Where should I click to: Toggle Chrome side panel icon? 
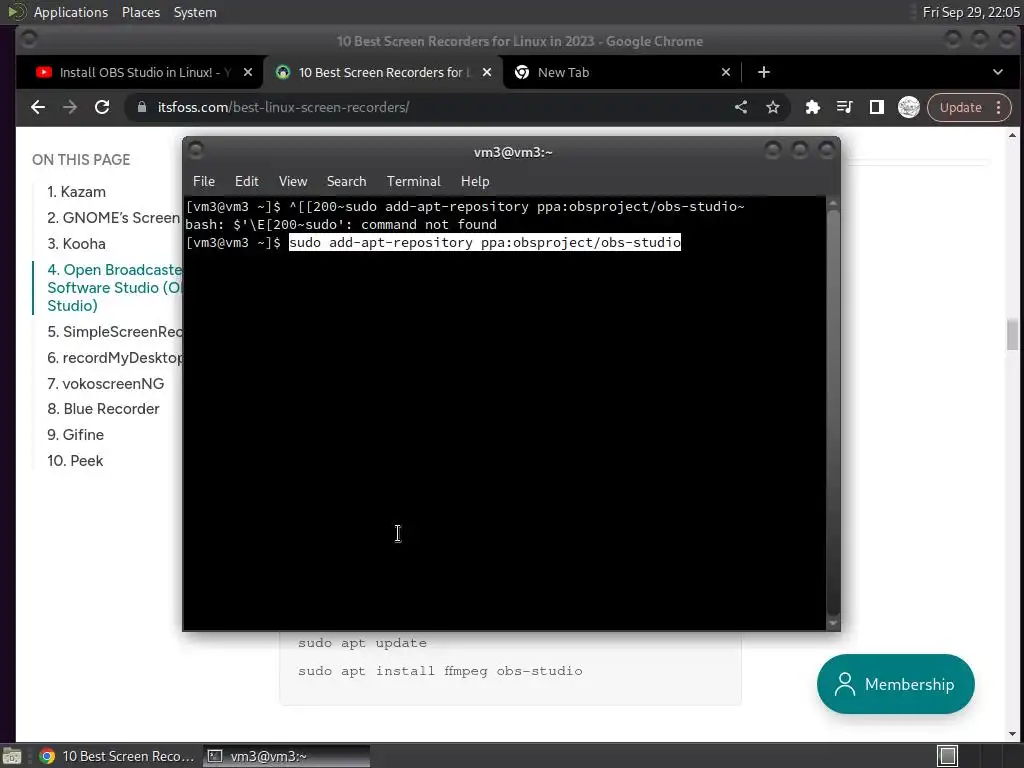tap(876, 107)
